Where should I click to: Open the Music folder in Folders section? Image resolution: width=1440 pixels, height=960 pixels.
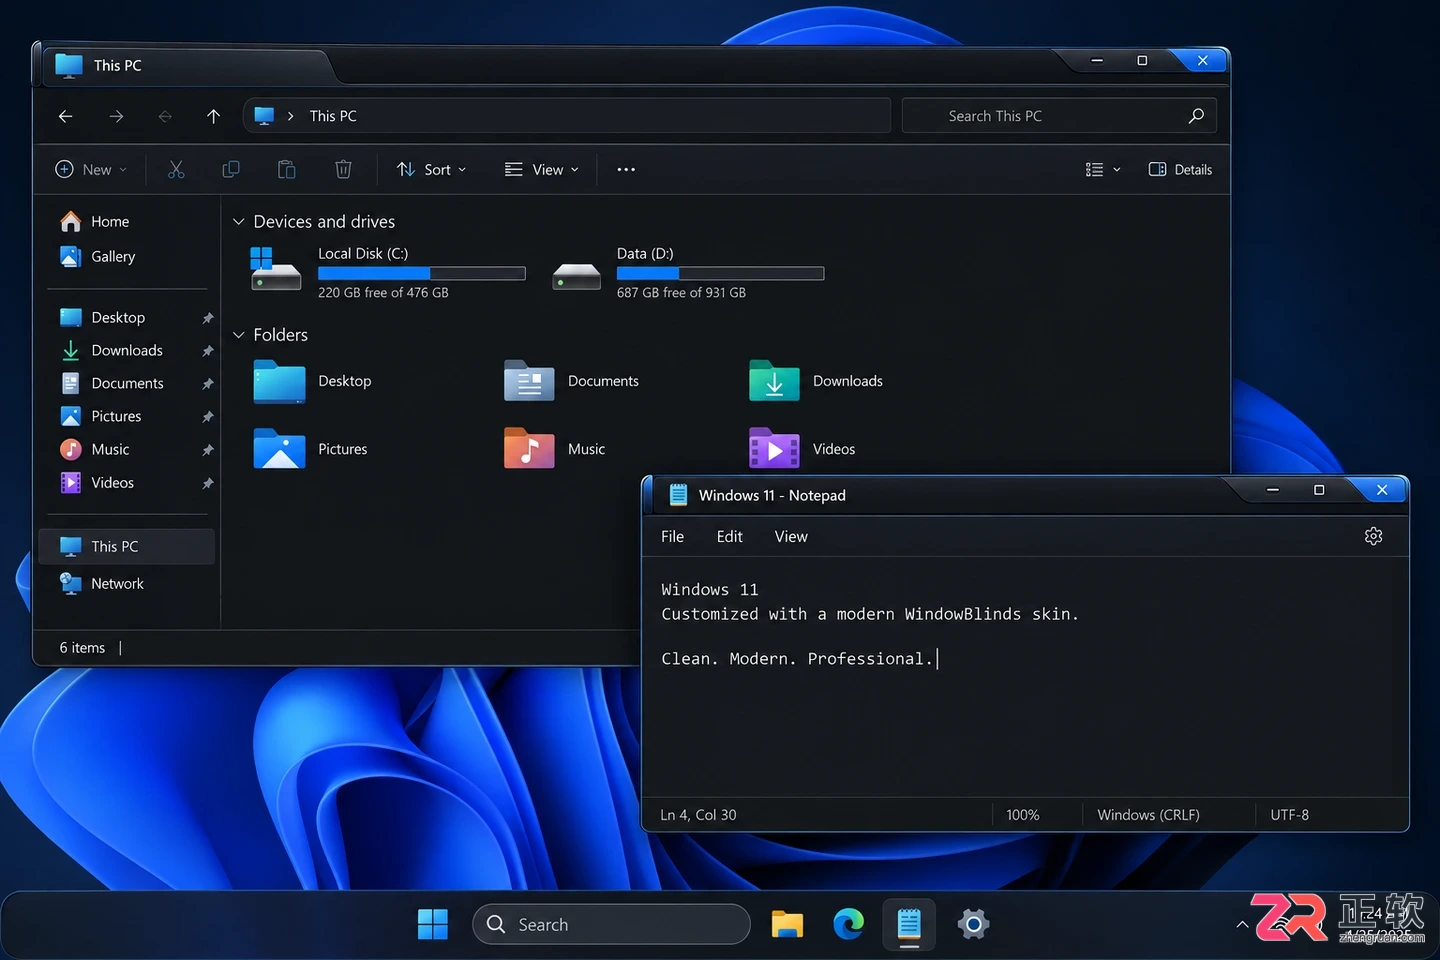click(555, 450)
